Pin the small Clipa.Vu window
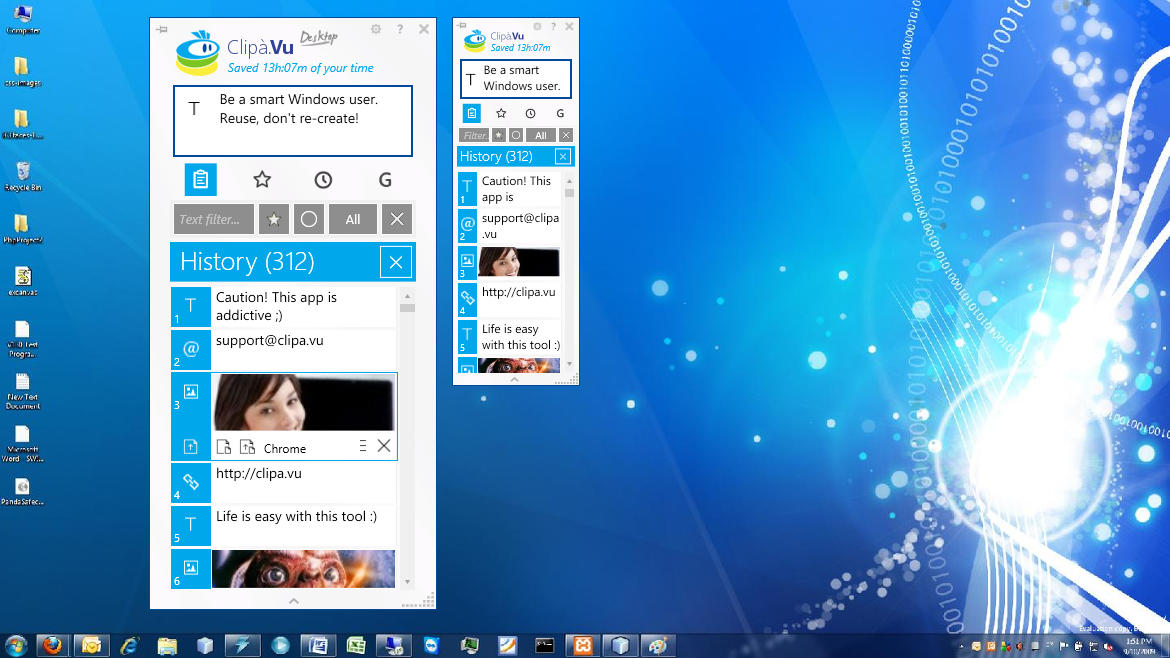 point(462,25)
